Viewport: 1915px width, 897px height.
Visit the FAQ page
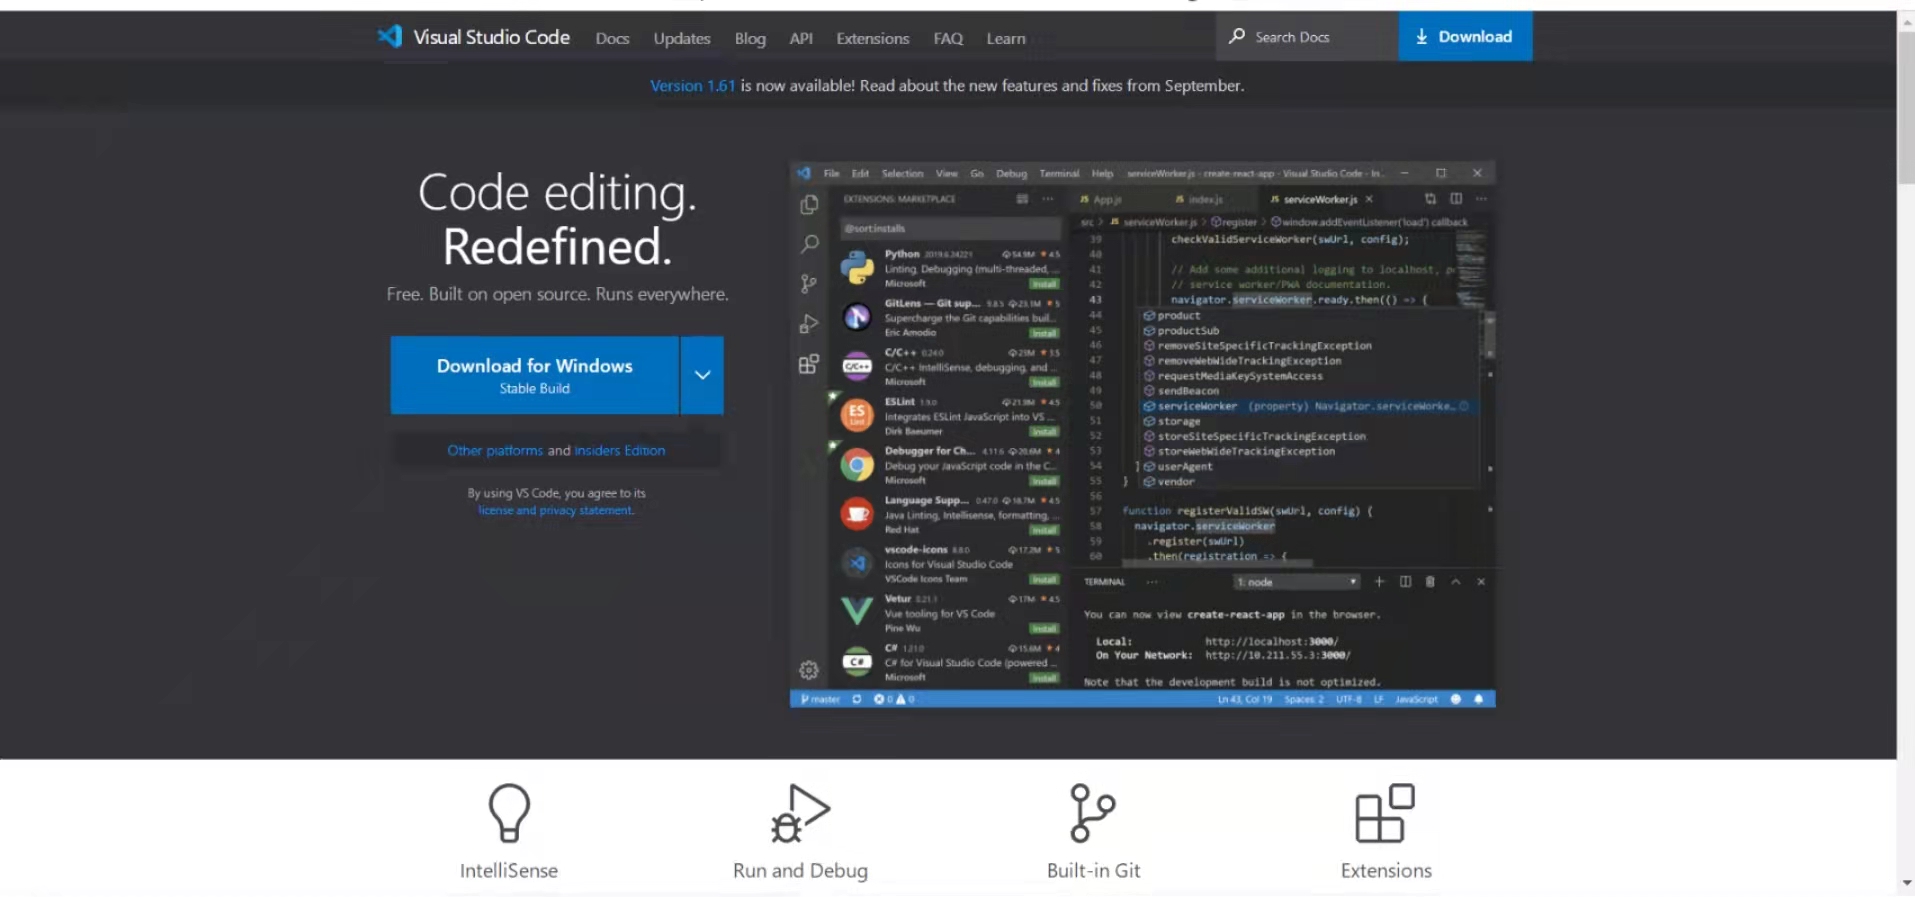click(948, 38)
